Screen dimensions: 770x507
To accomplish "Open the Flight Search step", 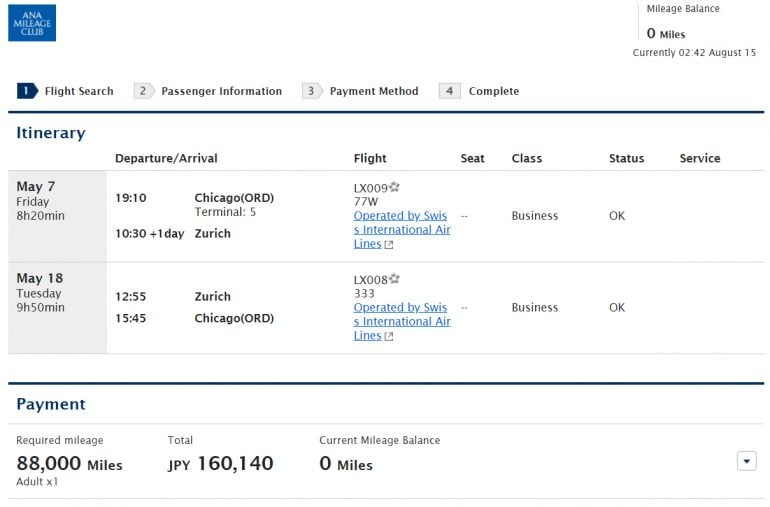I will [x=79, y=91].
